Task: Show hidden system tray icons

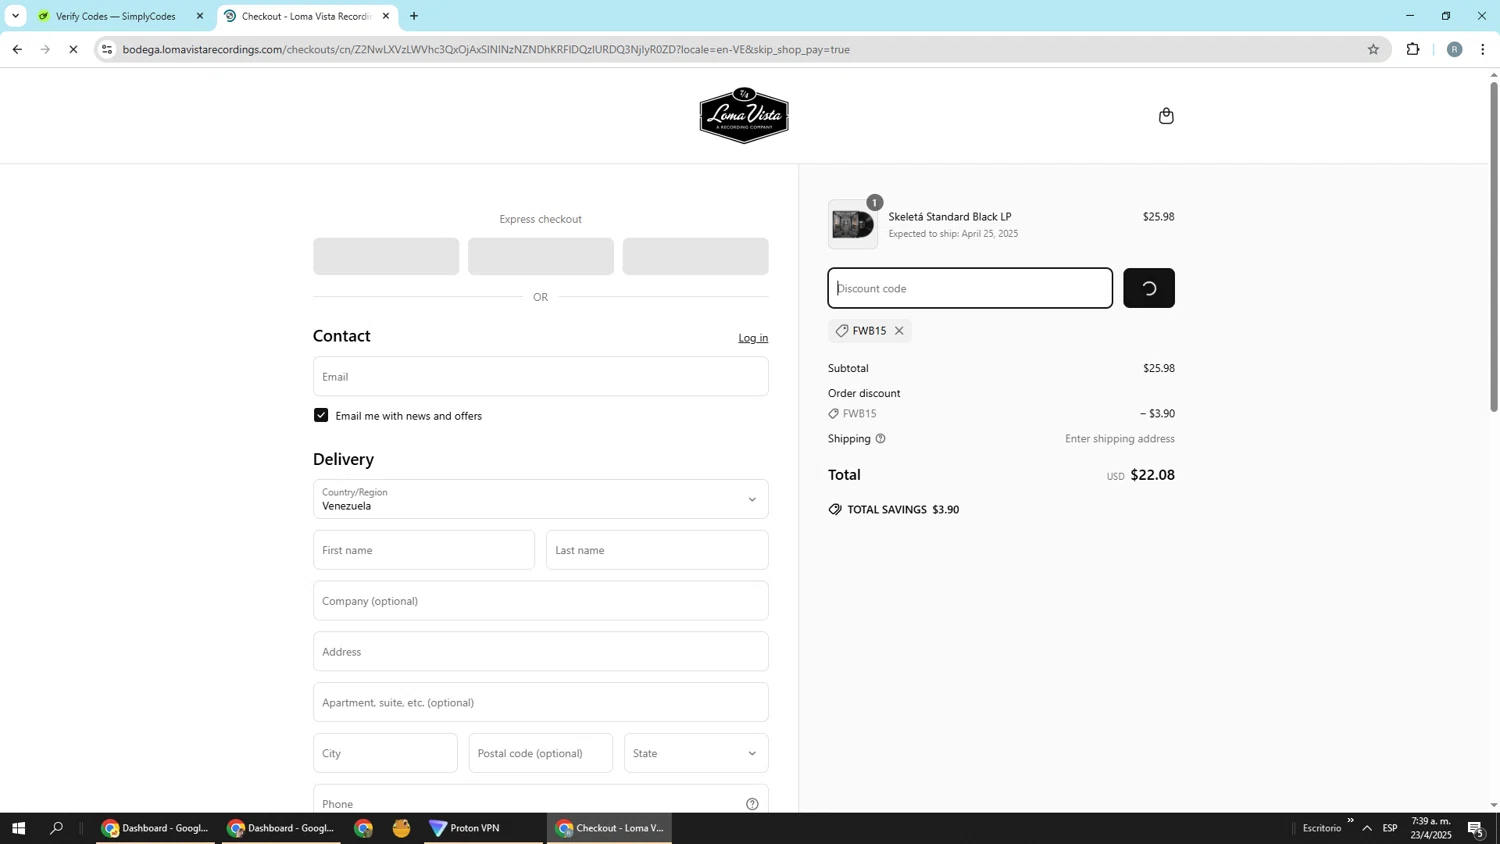Action: pyautogui.click(x=1367, y=828)
